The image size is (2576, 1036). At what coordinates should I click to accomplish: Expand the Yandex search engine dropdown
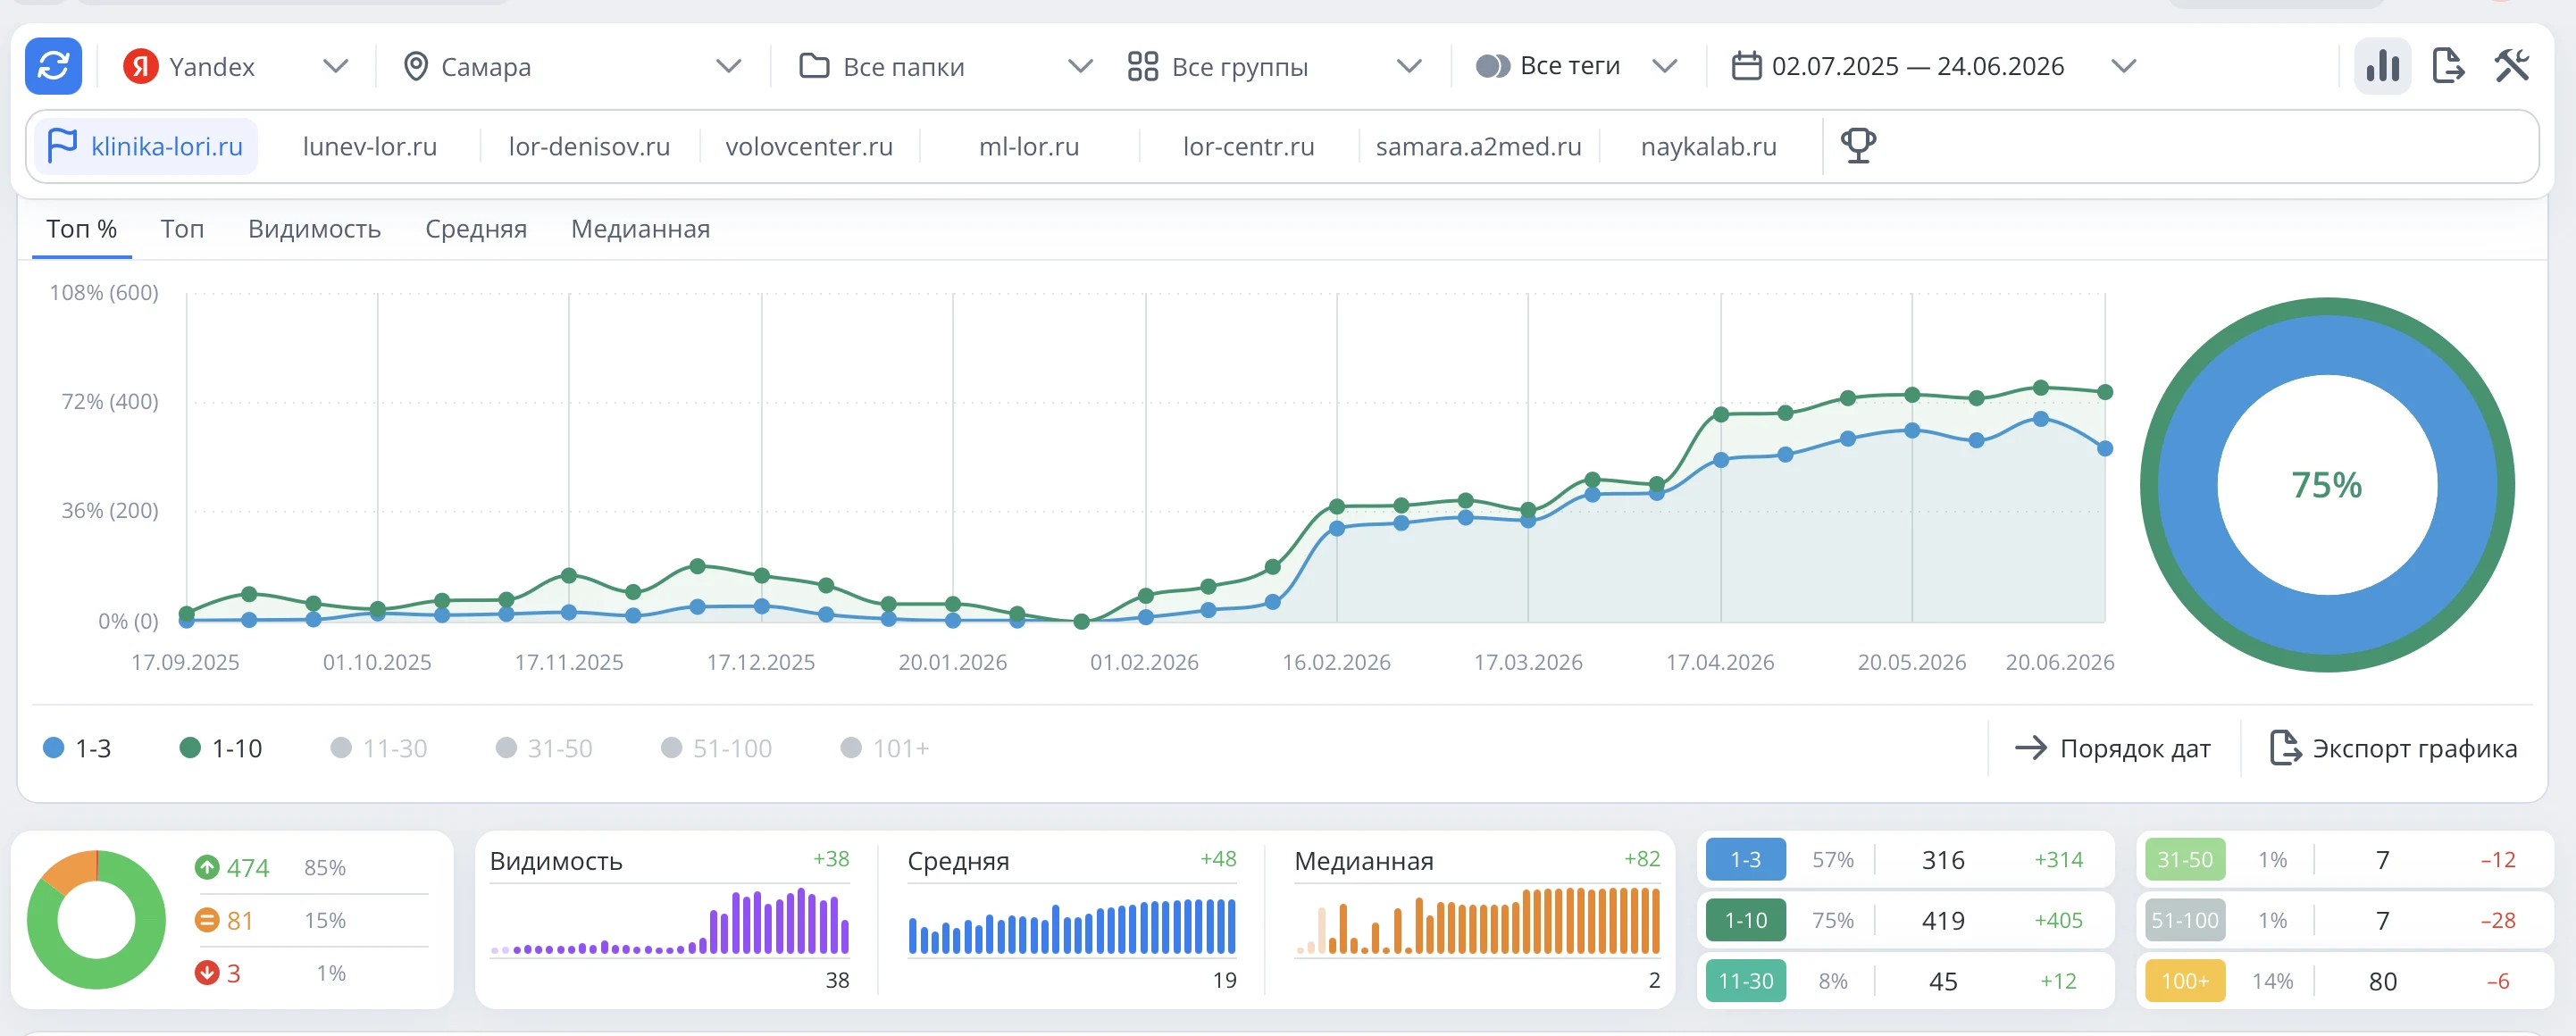336,66
